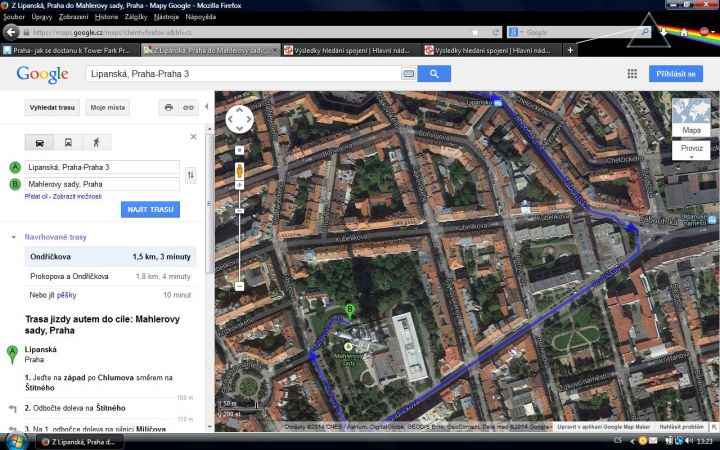Swap start and destination fields
The height and width of the screenshot is (450, 720).
(191, 175)
